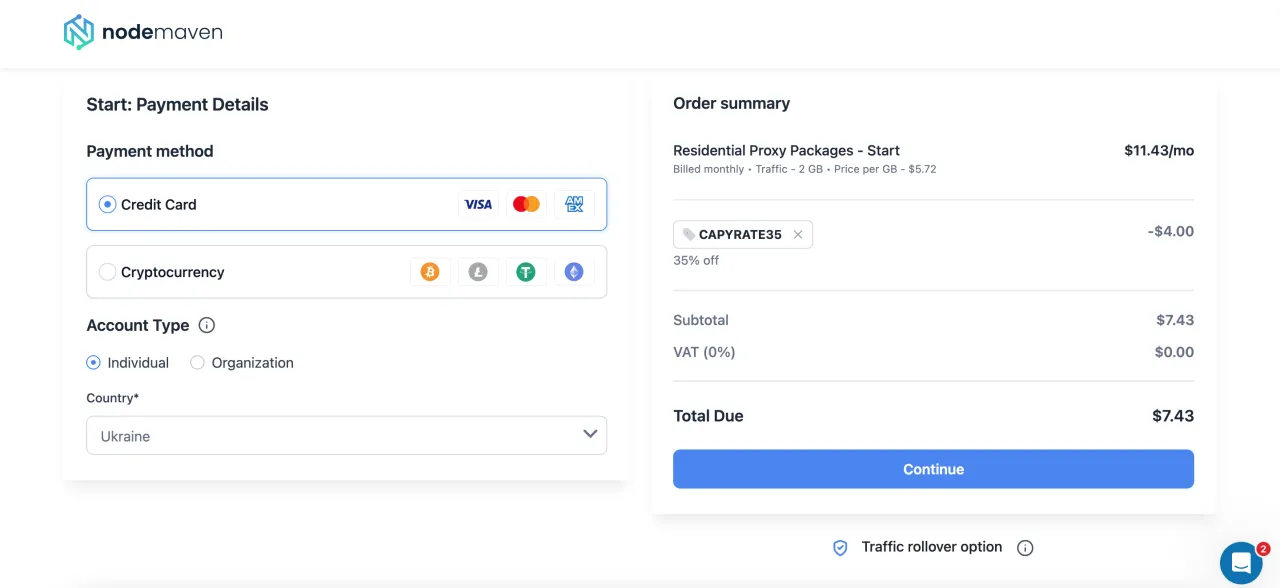Viewport: 1280px width, 588px height.
Task: Click the Mastercard icon
Action: pyautogui.click(x=526, y=204)
